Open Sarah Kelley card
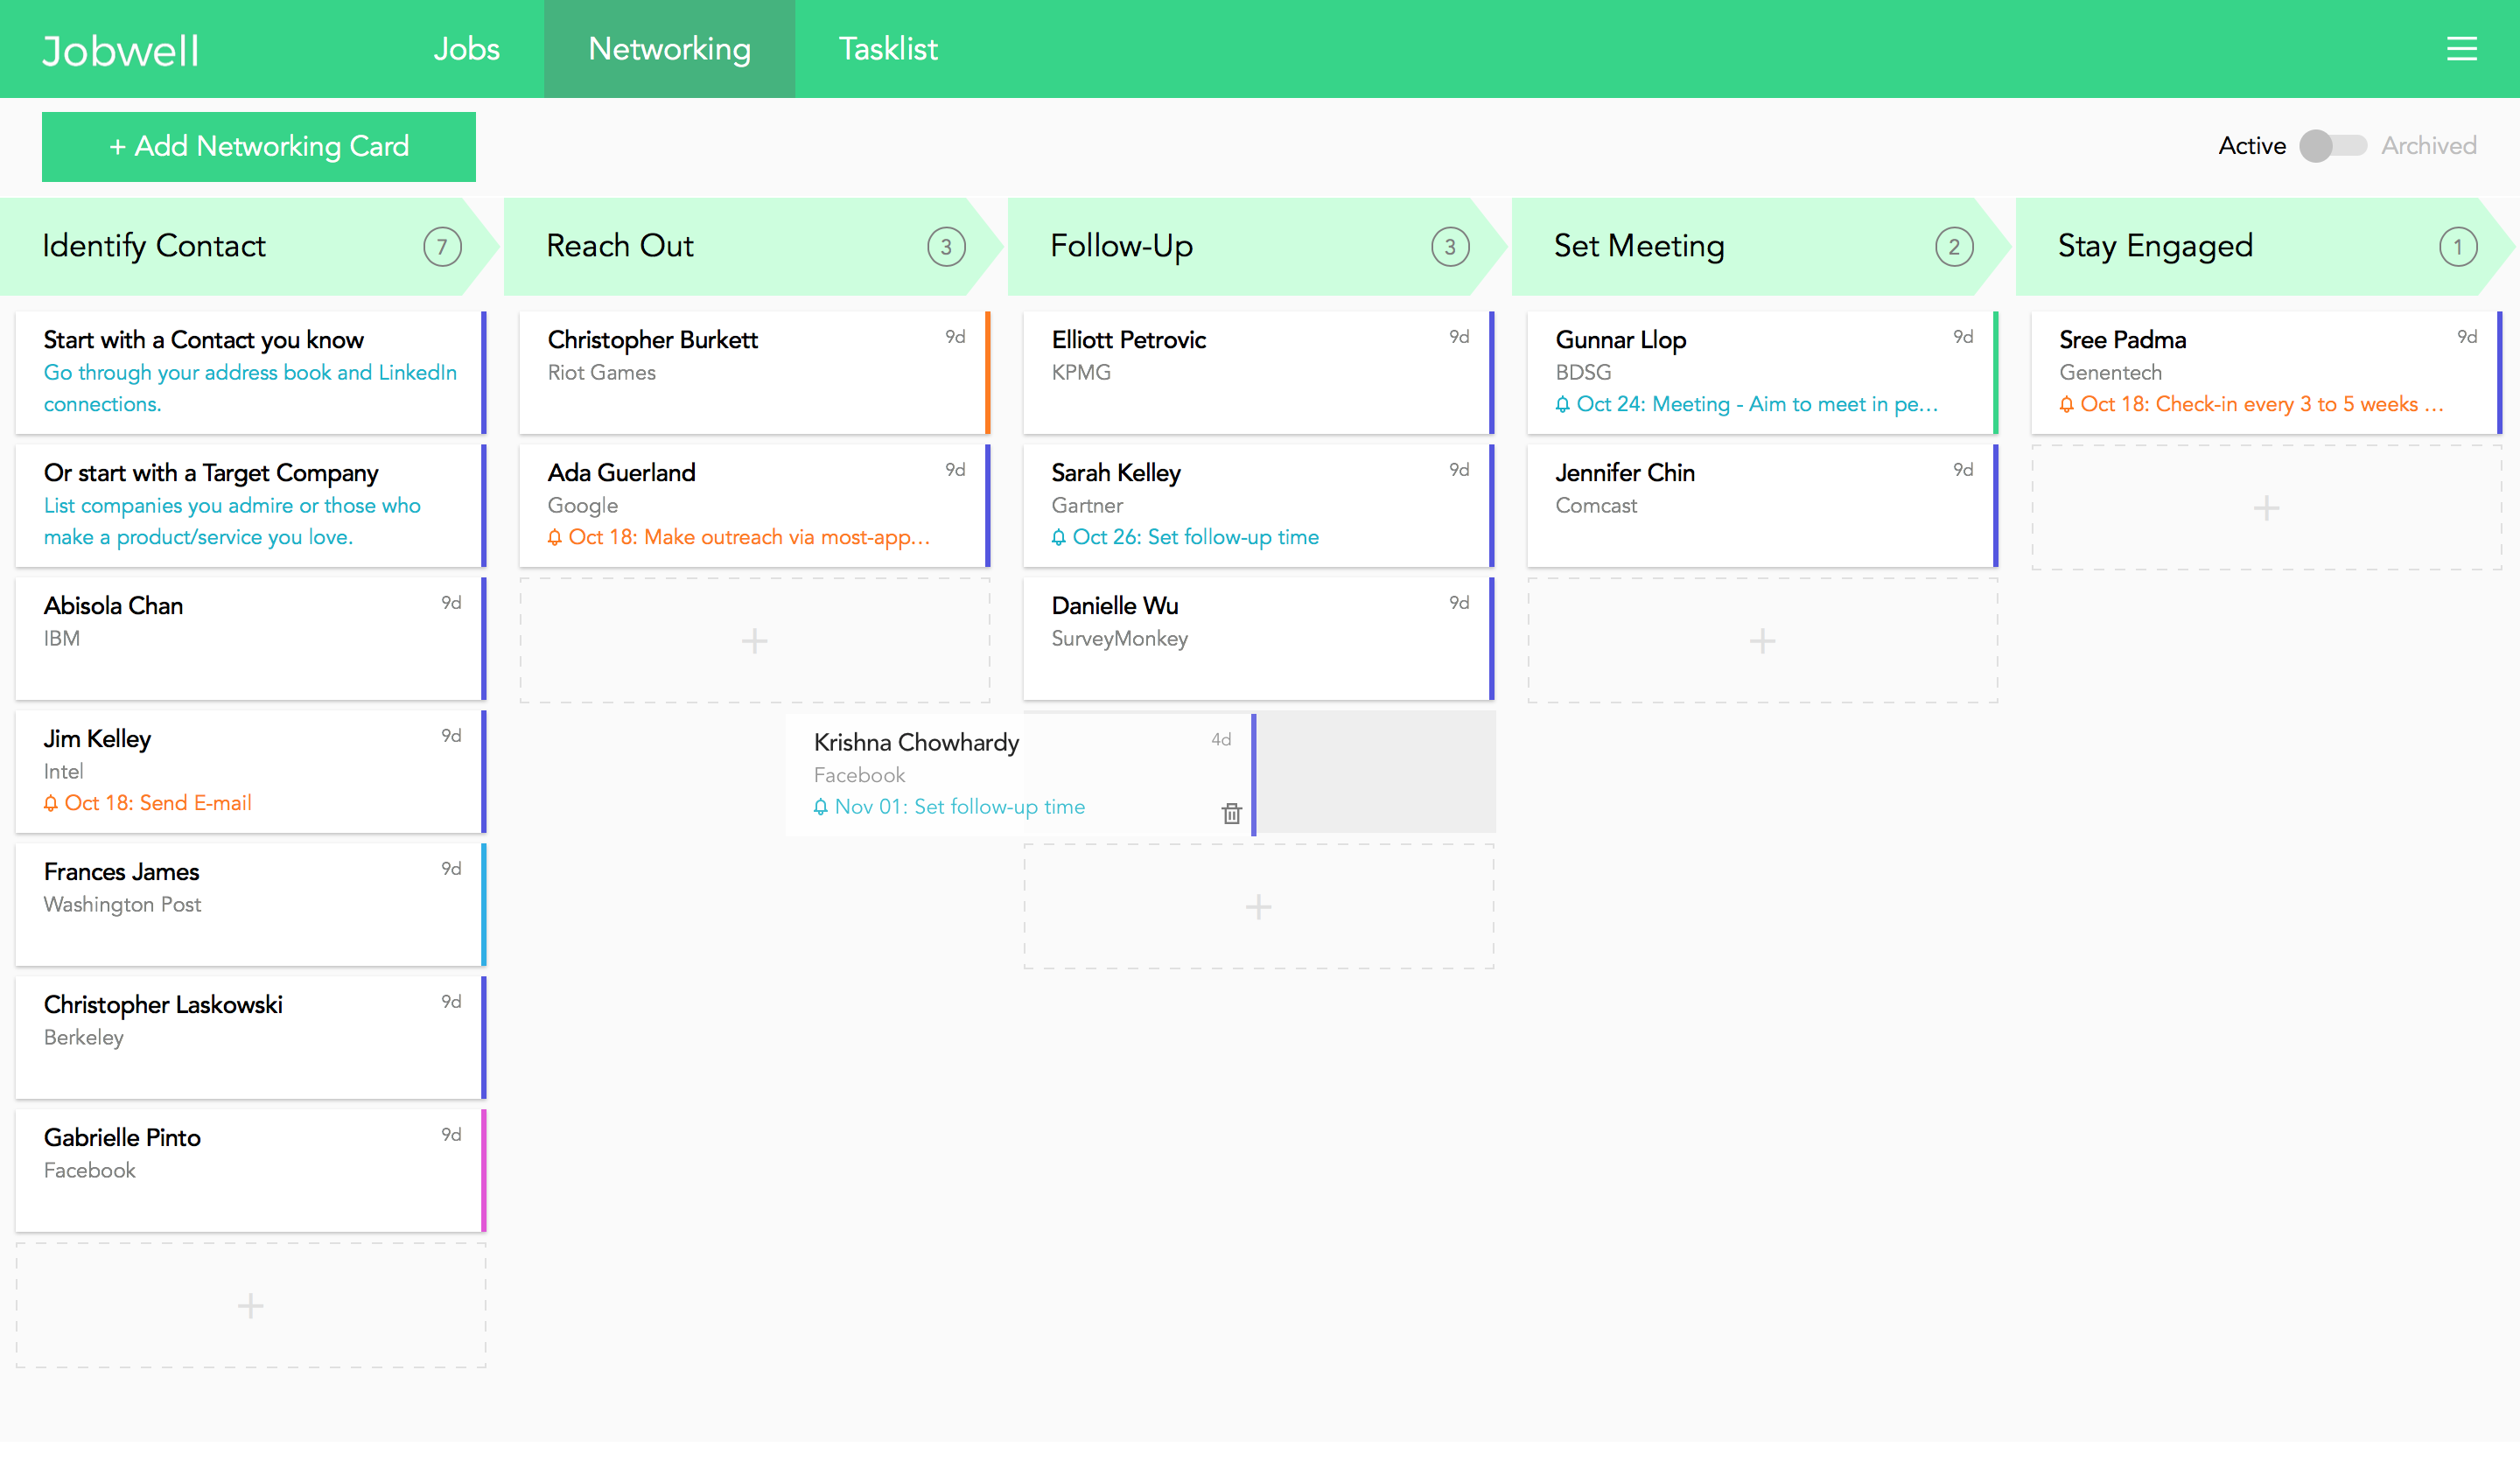The width and height of the screenshot is (2520, 1468). pyautogui.click(x=1258, y=505)
